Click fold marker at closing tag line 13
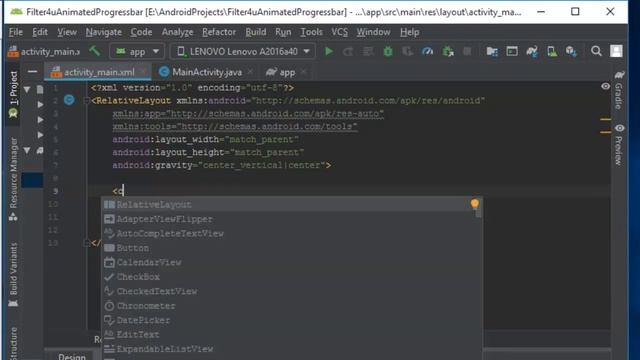 (86, 243)
